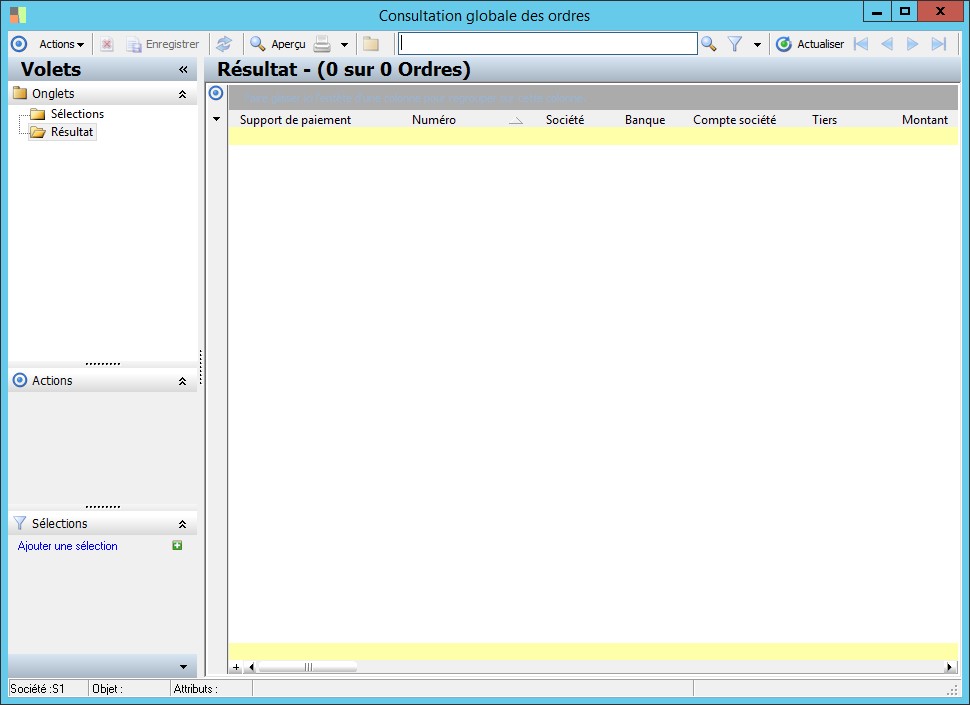
Task: Open the filter funnel dropdown arrow
Action: [x=757, y=45]
